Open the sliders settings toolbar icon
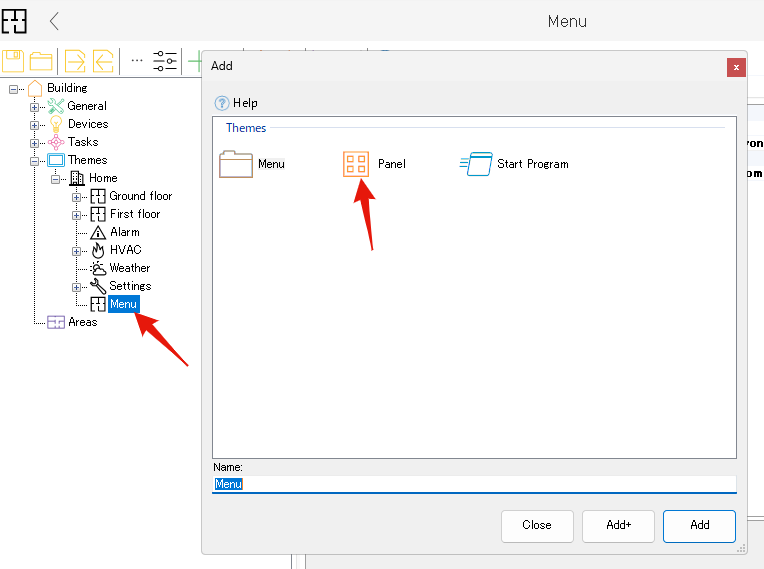 point(165,61)
